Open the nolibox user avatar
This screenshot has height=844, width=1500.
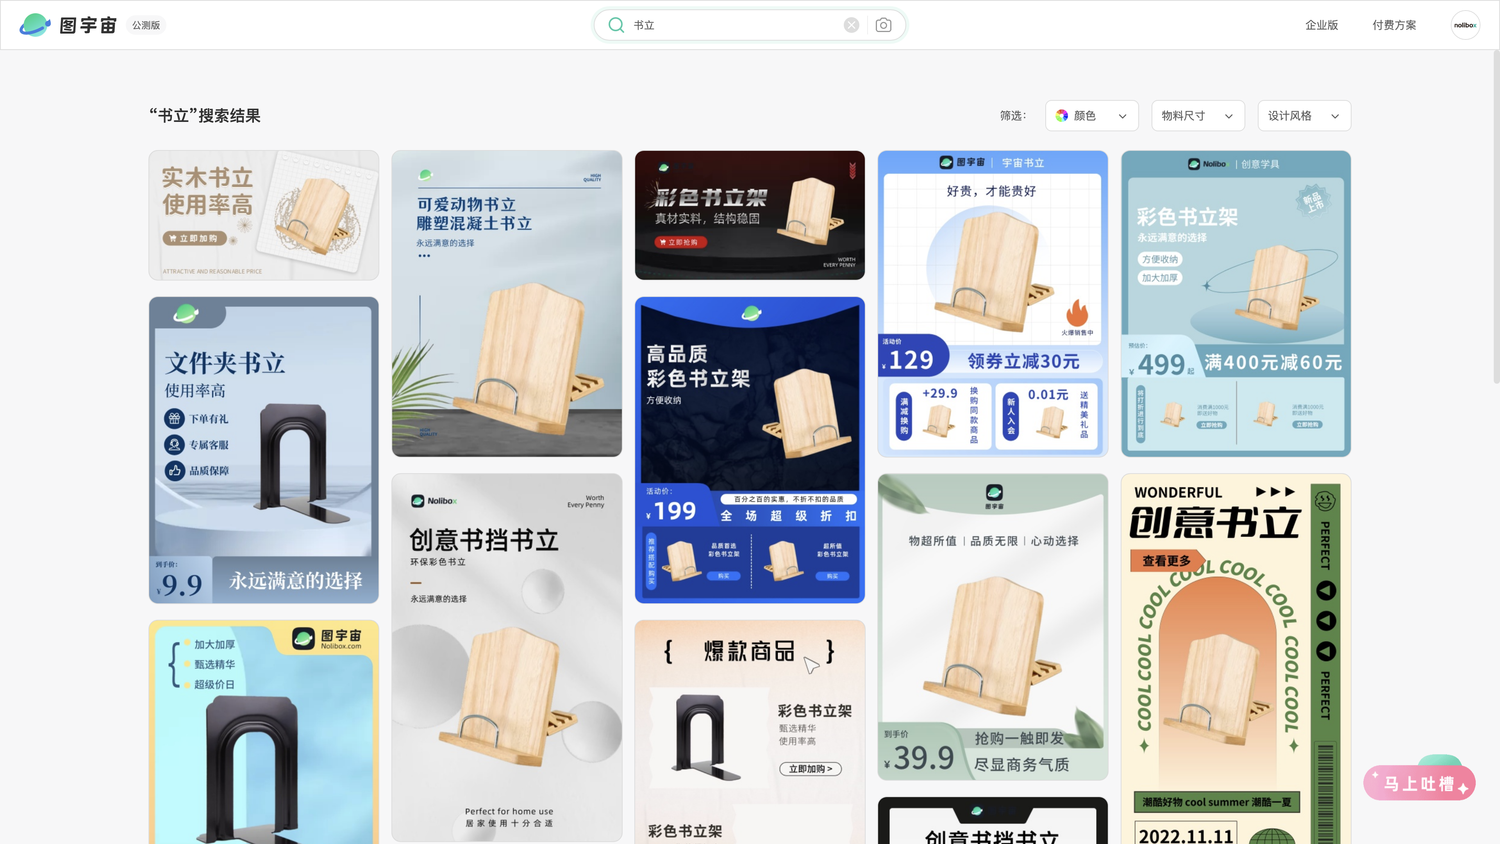pos(1465,25)
